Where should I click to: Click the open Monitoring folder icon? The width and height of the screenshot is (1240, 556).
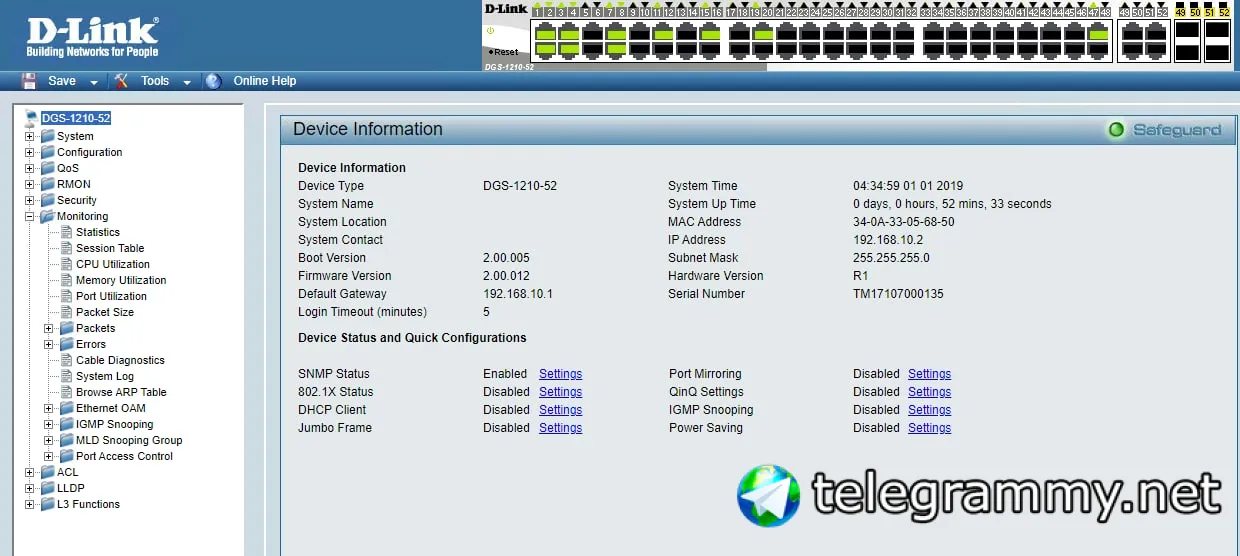pos(47,216)
